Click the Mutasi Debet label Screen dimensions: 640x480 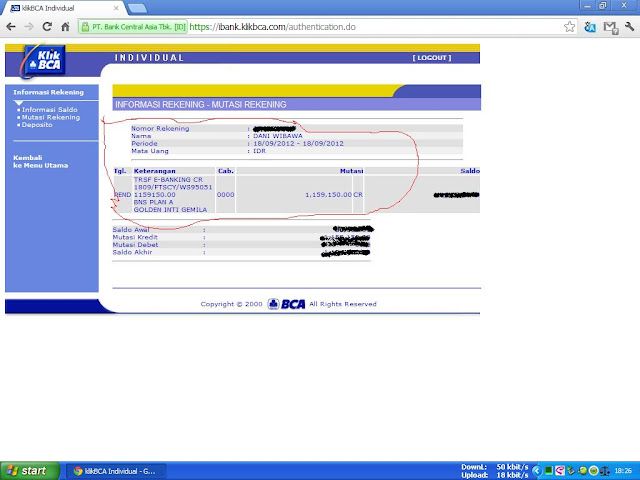tap(136, 245)
